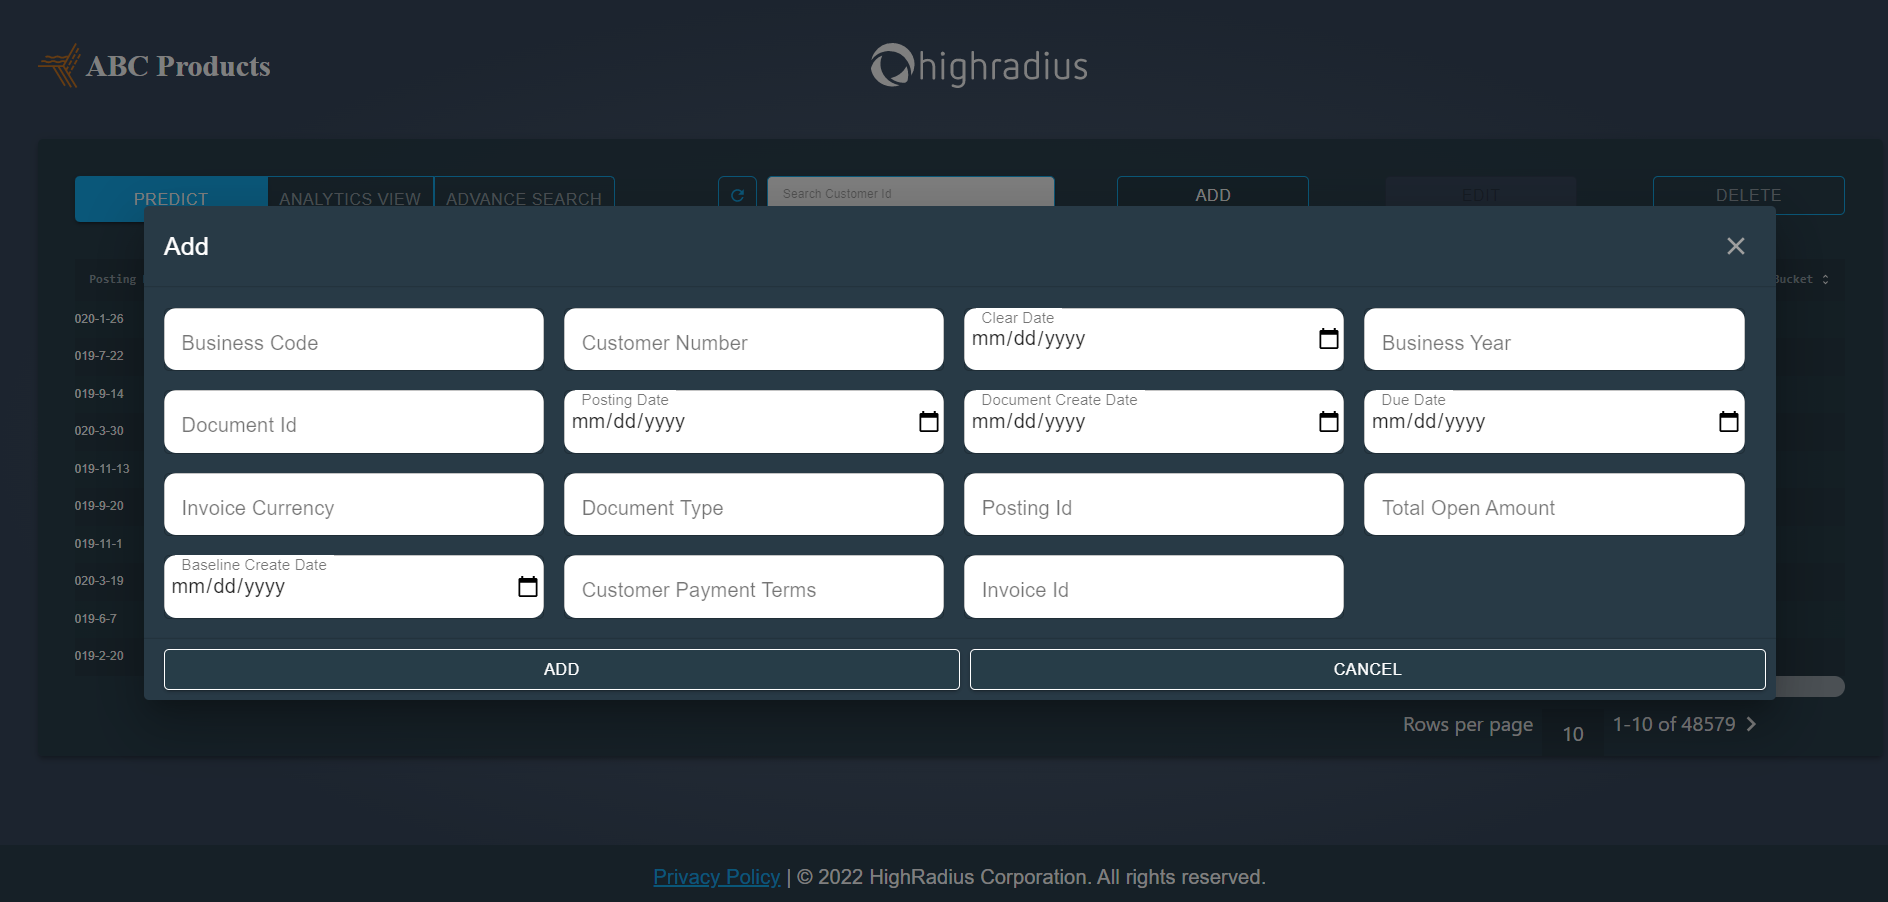This screenshot has width=1888, height=902.
Task: Click the Search Customer Id box
Action: pyautogui.click(x=910, y=193)
